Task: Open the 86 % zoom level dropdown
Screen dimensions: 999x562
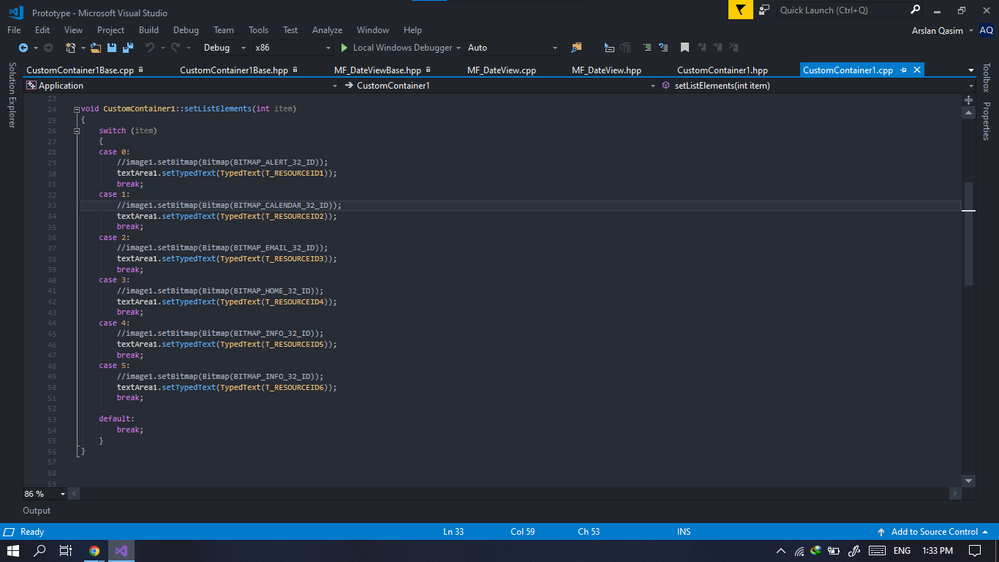Action: [x=62, y=494]
